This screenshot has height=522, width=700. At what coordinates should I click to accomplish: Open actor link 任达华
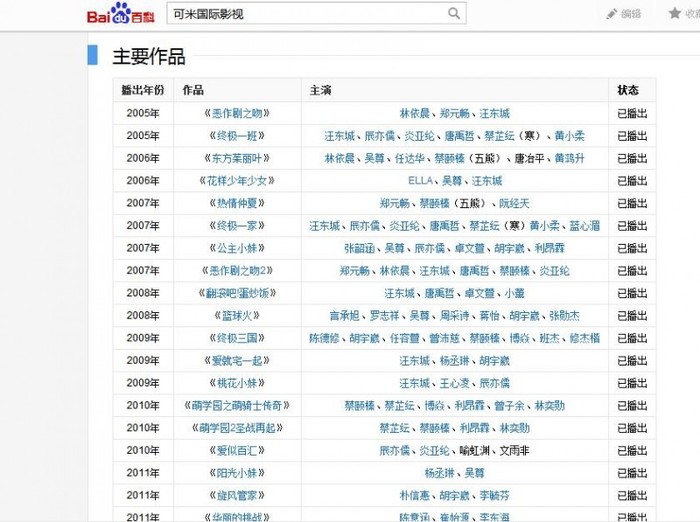coord(409,158)
